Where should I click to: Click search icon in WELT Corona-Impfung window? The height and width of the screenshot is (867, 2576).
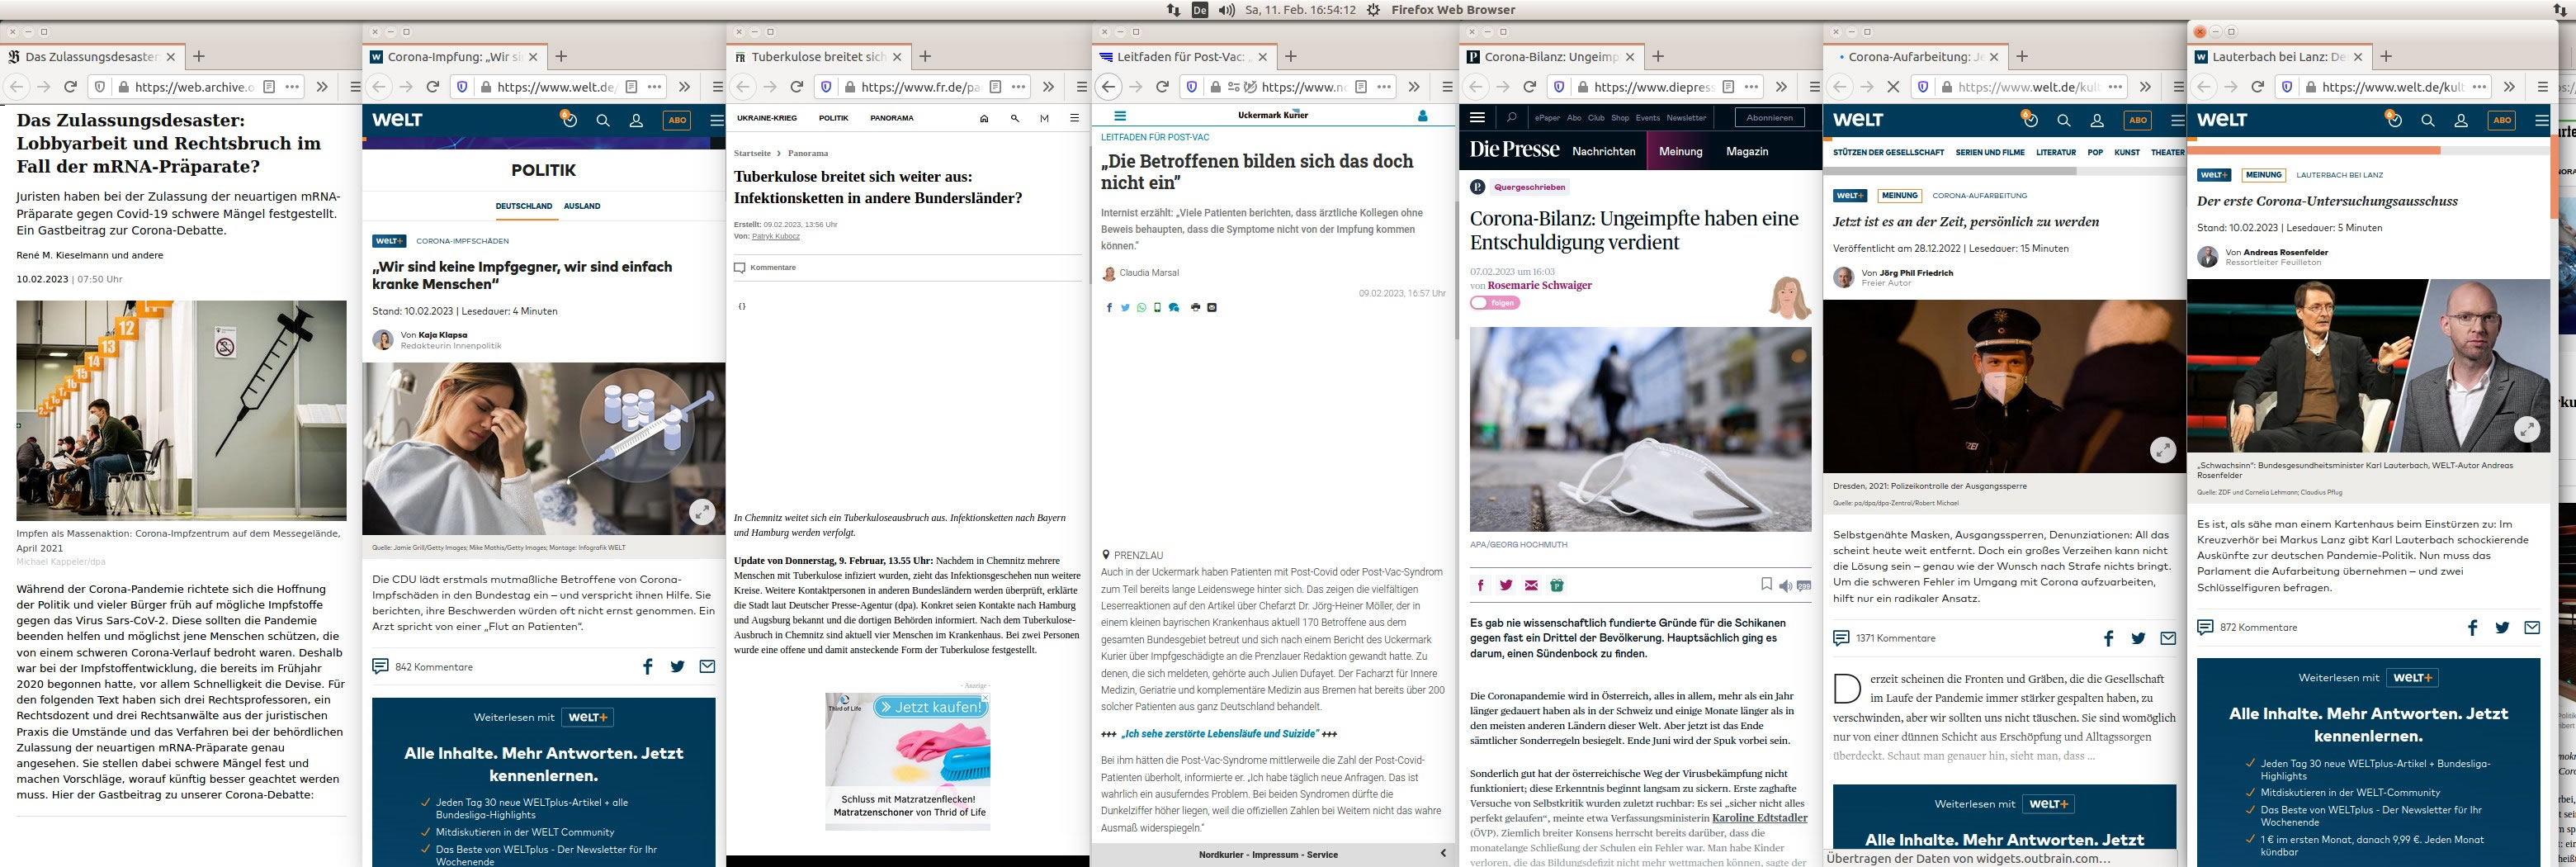pyautogui.click(x=603, y=120)
